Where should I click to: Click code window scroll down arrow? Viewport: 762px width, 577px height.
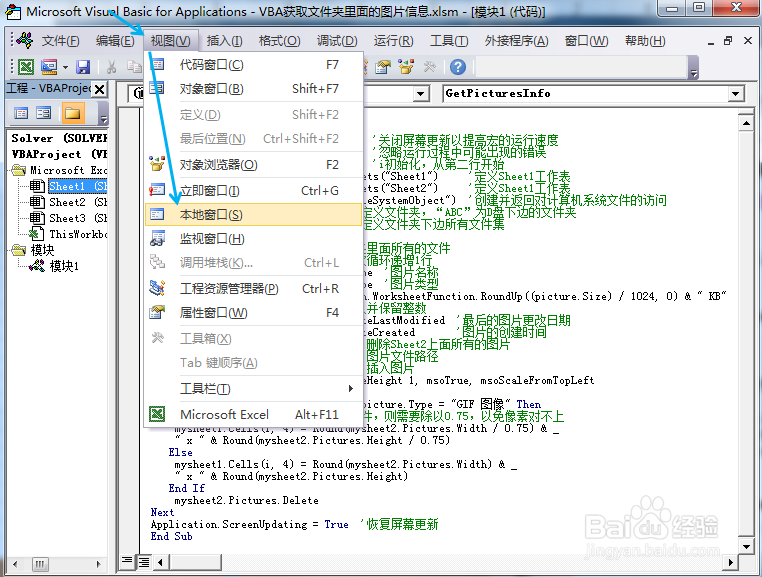(746, 546)
